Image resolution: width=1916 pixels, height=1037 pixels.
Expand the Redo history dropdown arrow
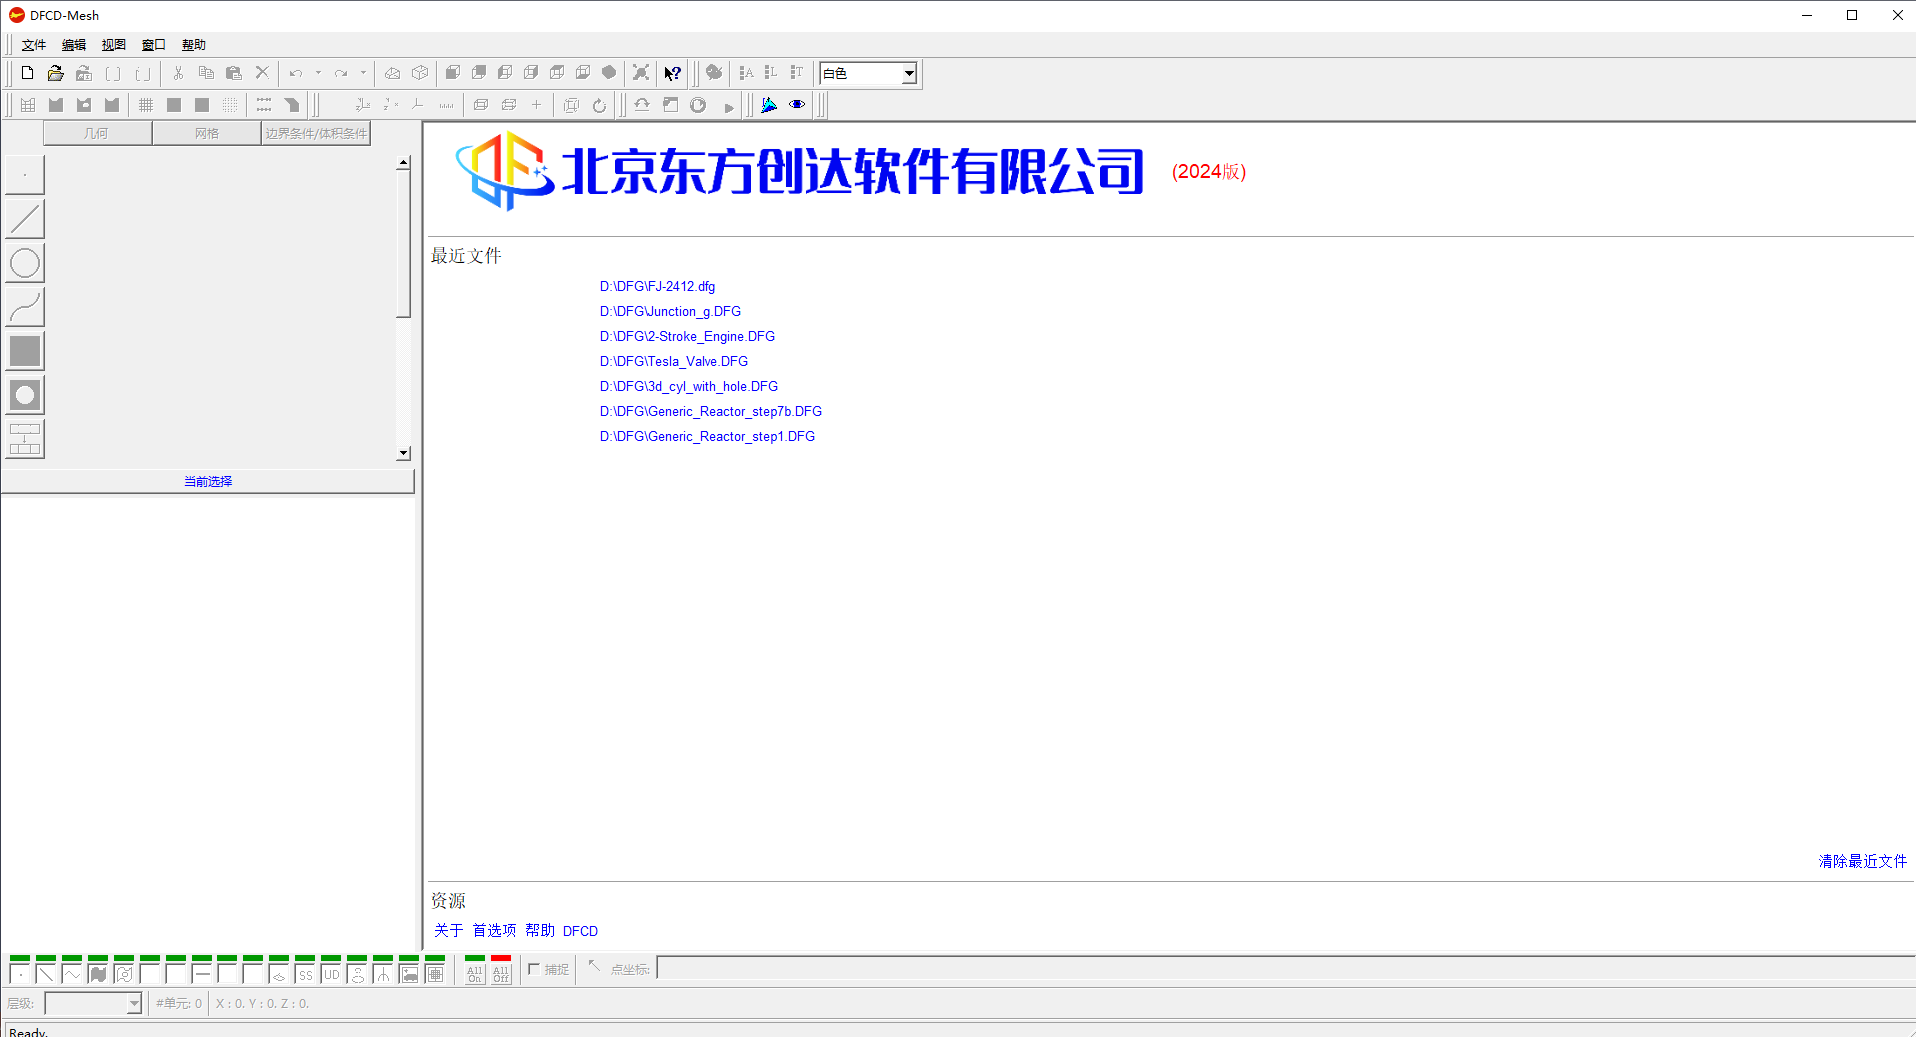tap(363, 73)
